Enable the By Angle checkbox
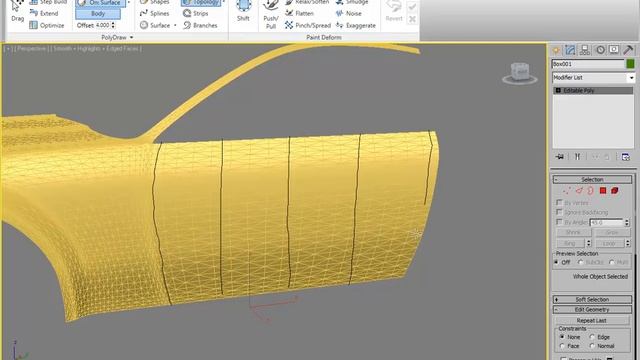Image resolution: width=640 pixels, height=360 pixels. tap(560, 222)
